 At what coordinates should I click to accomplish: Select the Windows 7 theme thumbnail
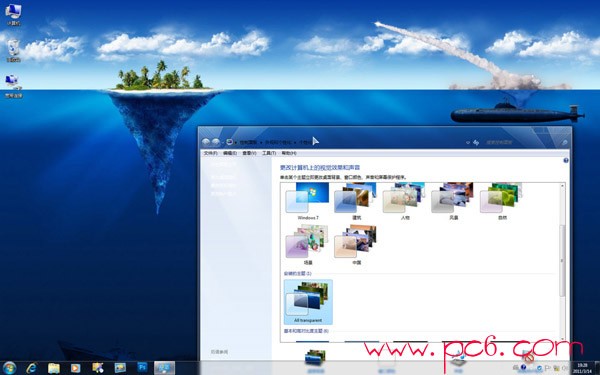[x=308, y=201]
